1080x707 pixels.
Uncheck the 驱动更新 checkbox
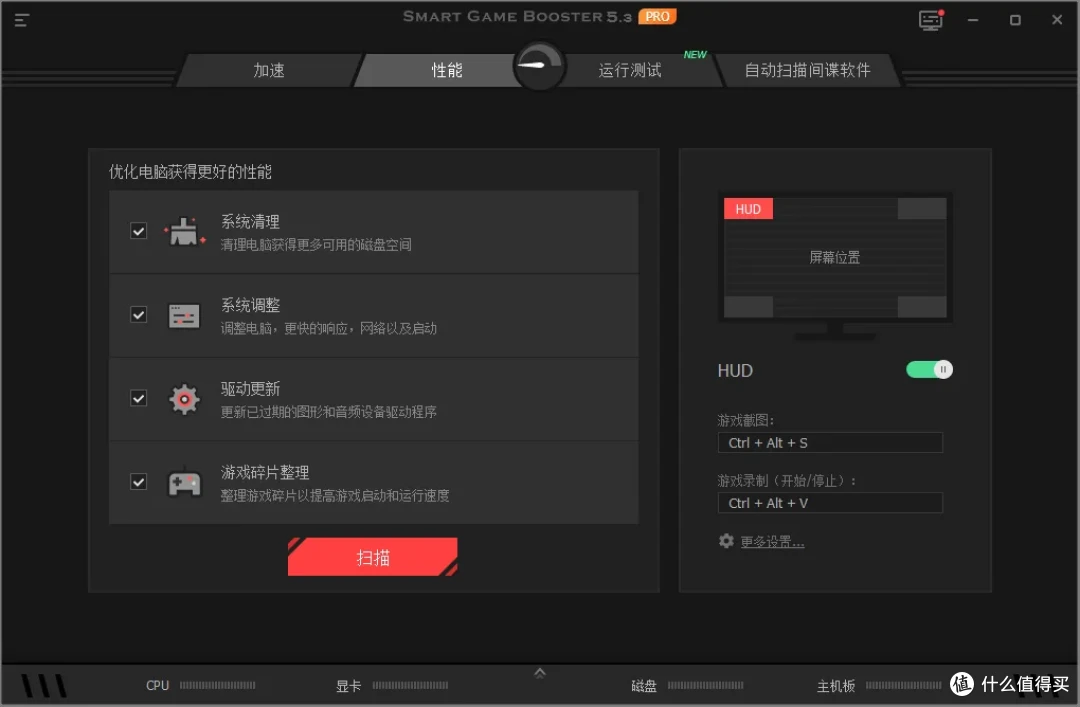click(138, 398)
